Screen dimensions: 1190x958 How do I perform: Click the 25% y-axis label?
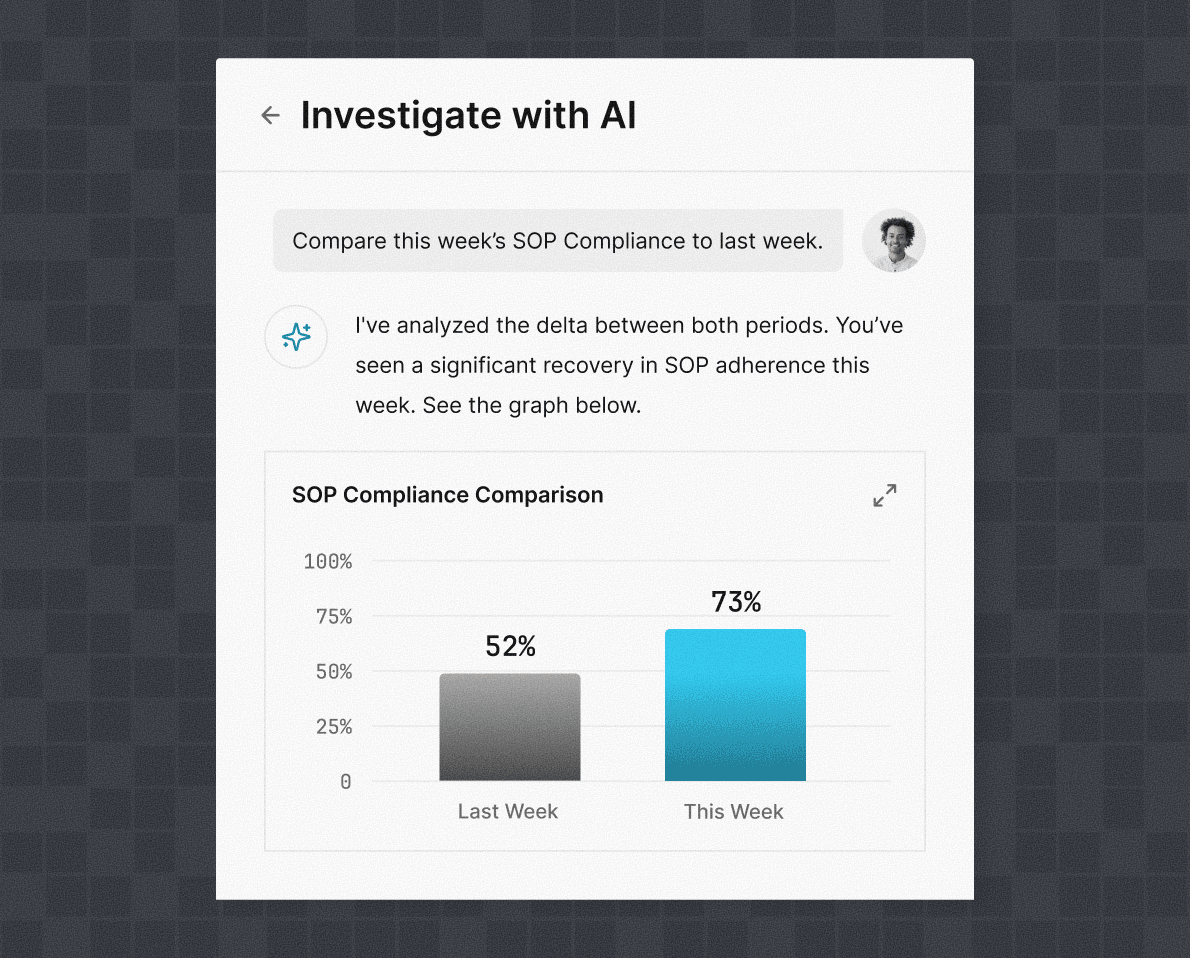[x=334, y=727]
